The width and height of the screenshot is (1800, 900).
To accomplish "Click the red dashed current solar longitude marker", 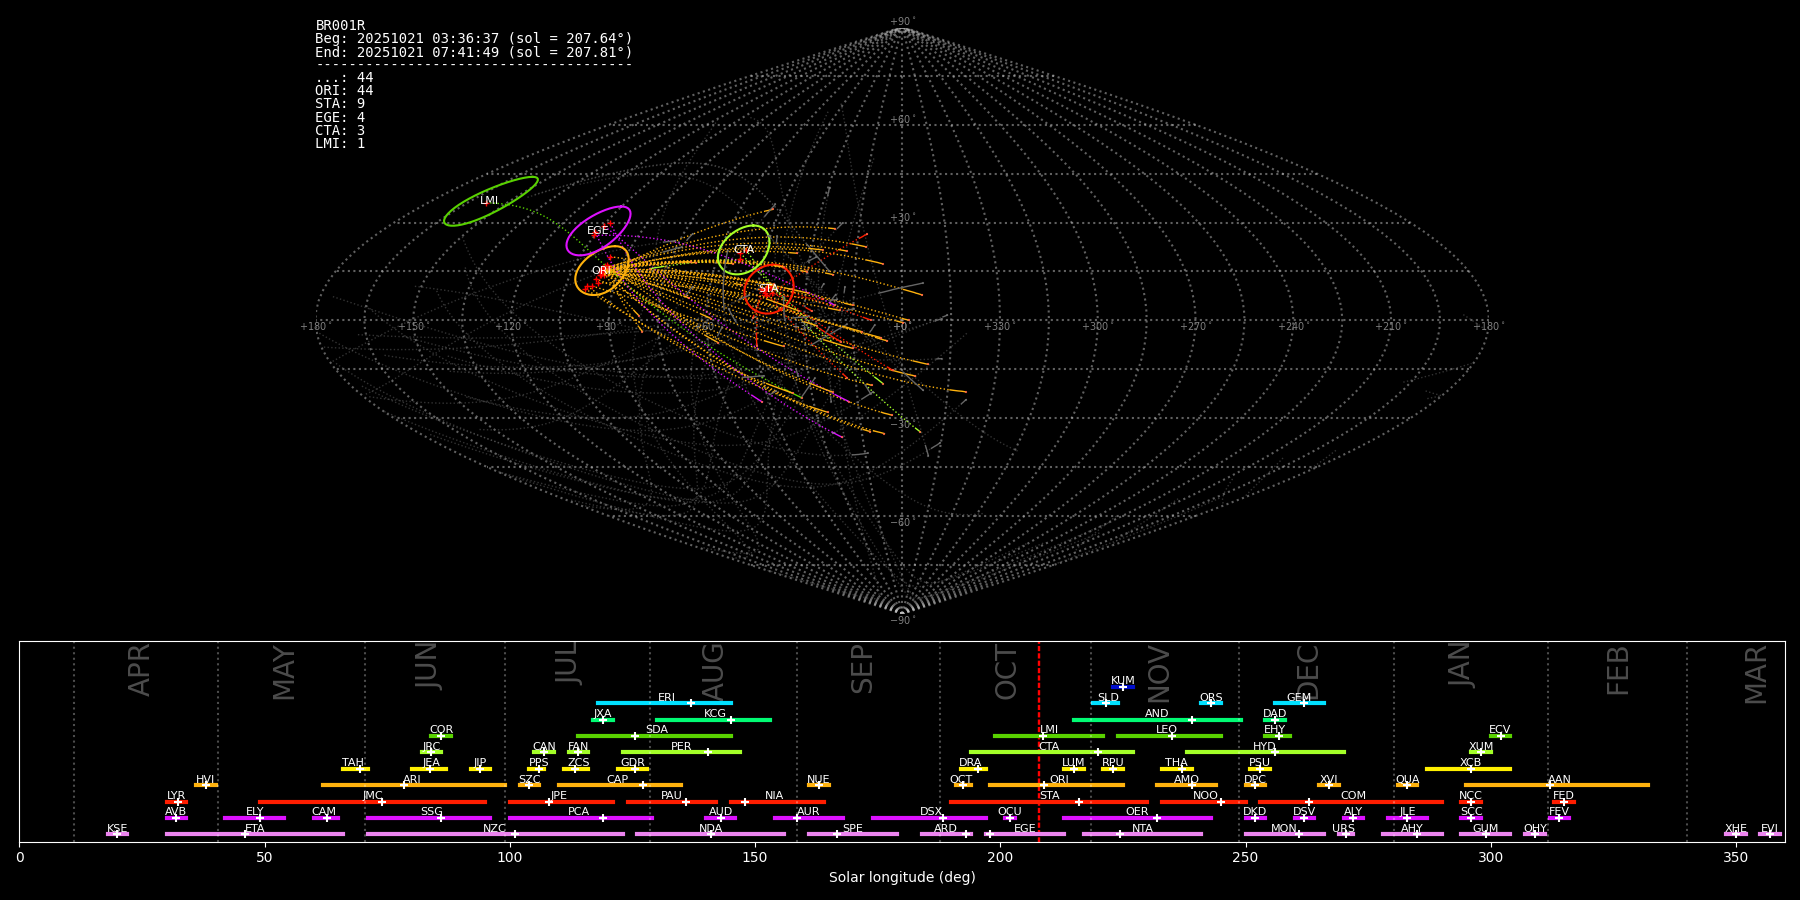I will coord(1039,741).
